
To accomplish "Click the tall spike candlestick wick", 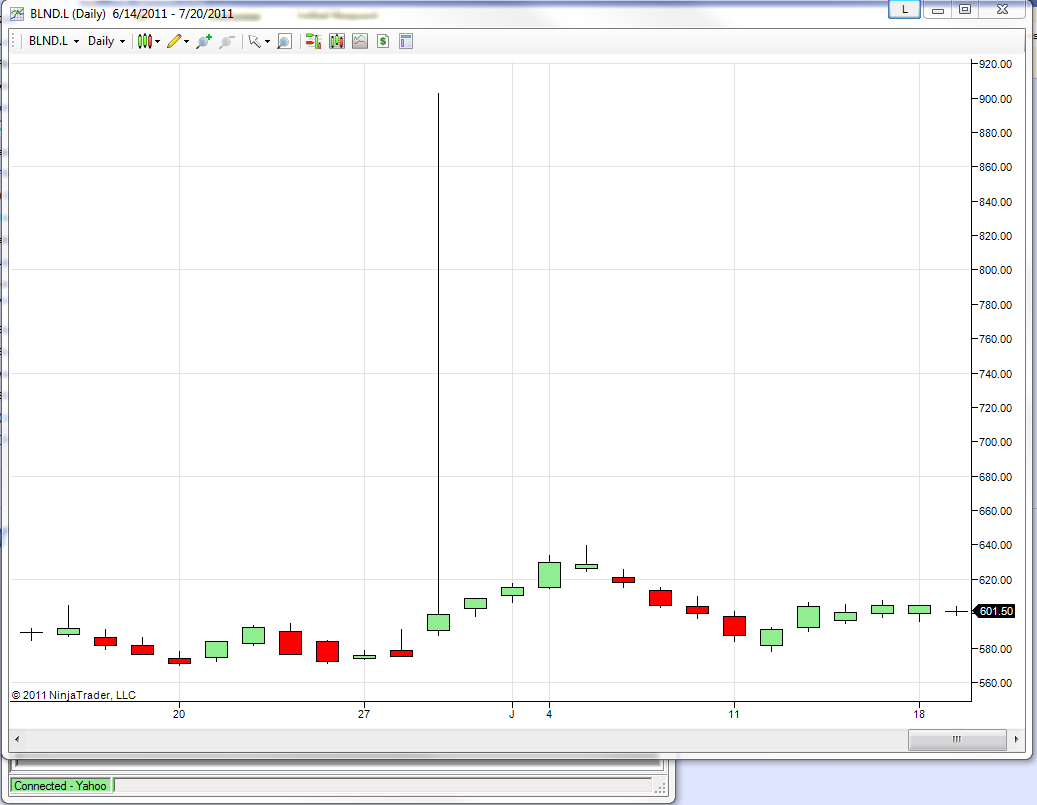I will (438, 354).
